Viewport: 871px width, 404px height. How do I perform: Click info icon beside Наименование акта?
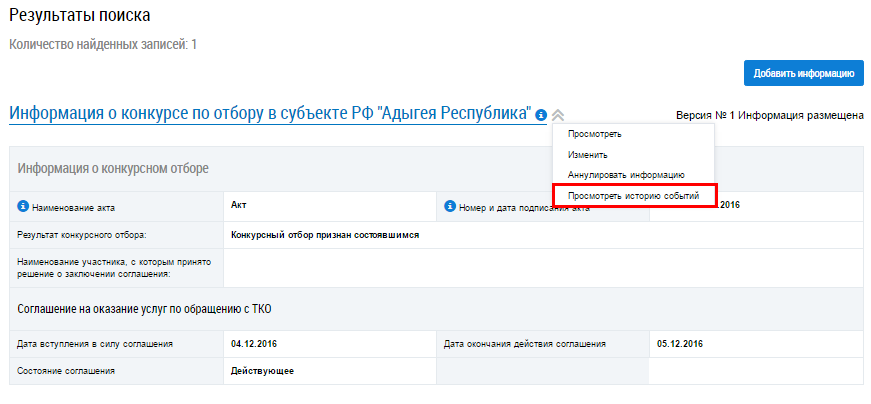coord(23,207)
